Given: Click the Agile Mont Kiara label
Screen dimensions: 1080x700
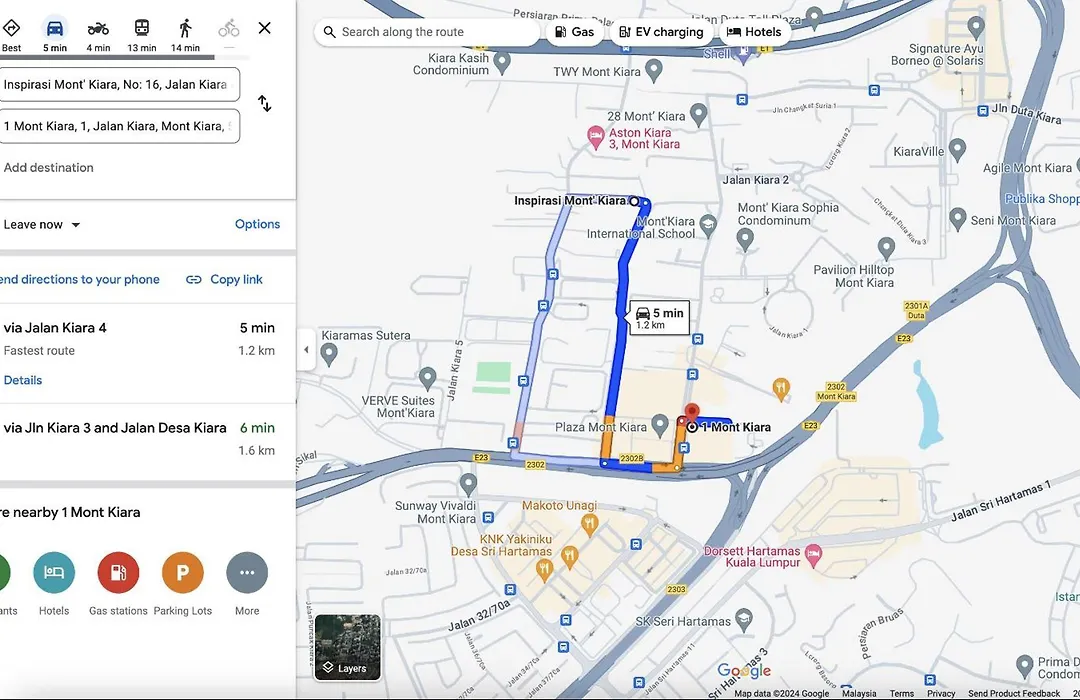Looking at the screenshot, I should (1027, 167).
